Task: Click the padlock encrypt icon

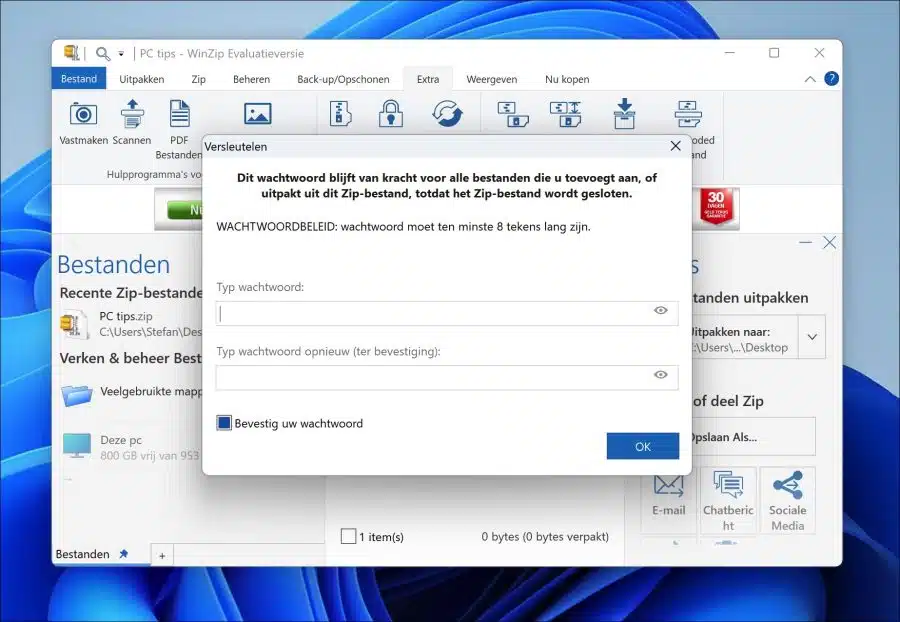Action: tap(390, 113)
